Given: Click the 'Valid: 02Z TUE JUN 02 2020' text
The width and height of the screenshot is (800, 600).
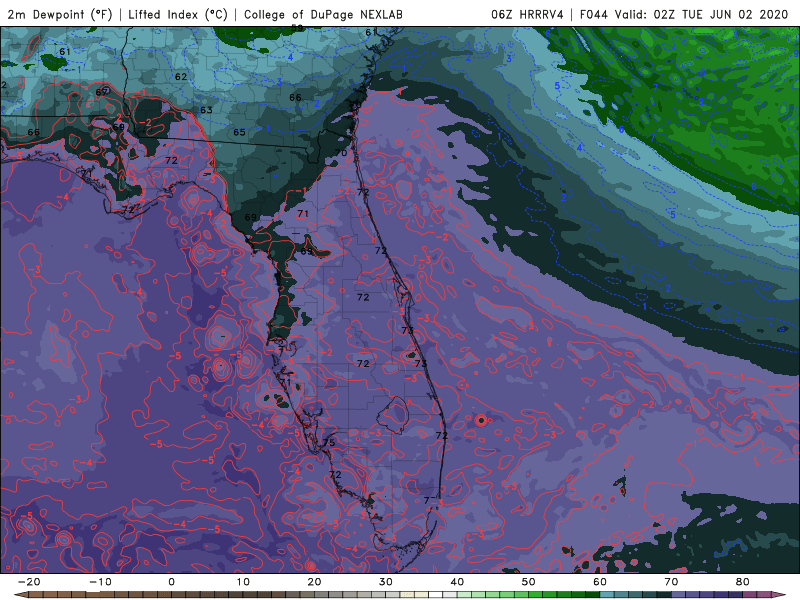Looking at the screenshot, I should click(x=701, y=14).
